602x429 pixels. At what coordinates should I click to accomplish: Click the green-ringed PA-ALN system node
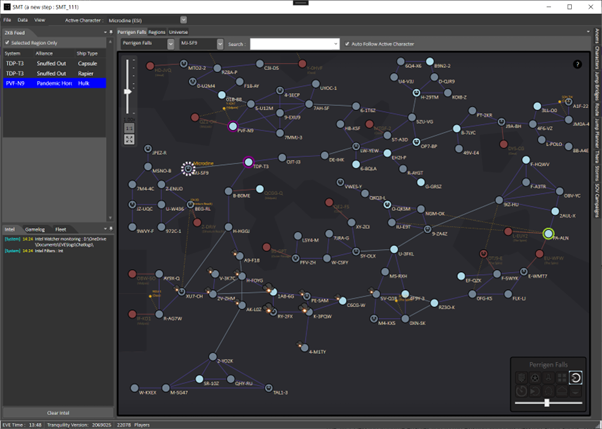coord(548,234)
